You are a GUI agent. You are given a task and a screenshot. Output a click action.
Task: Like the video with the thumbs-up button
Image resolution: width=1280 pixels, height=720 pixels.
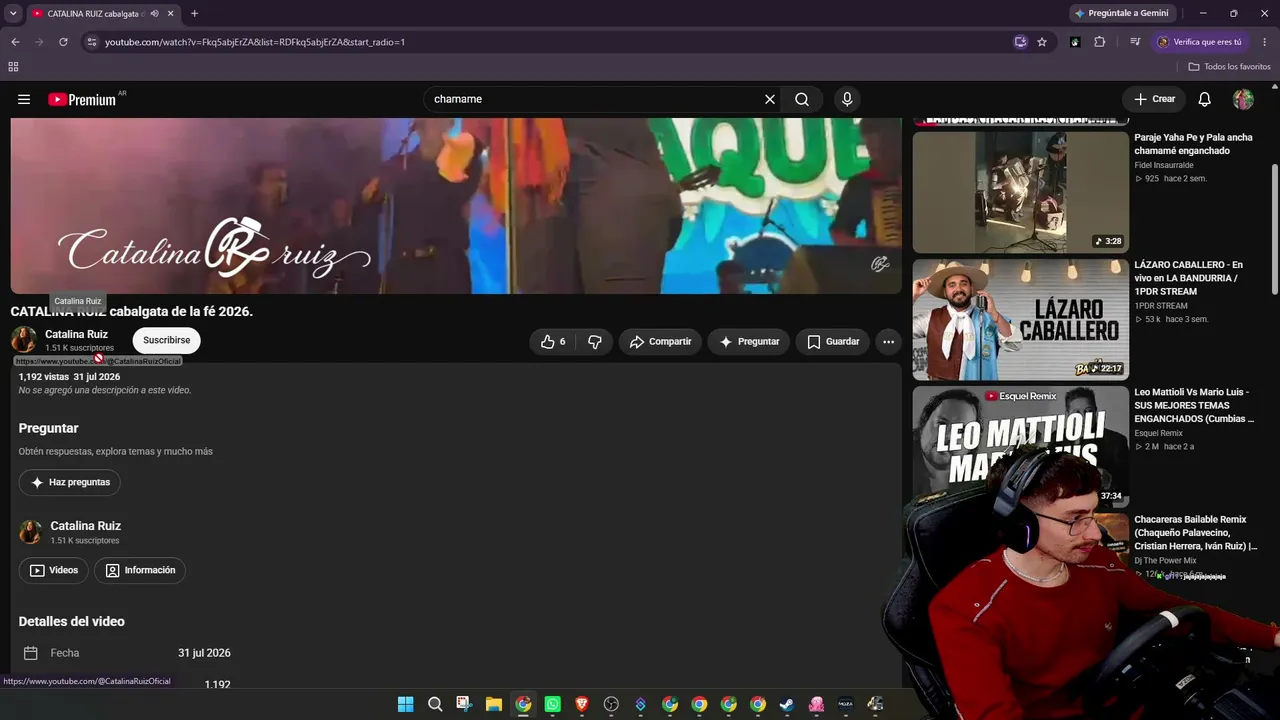tap(553, 342)
